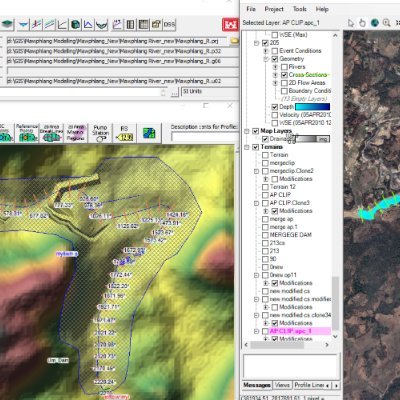Uncheck the 205 results layer checkbox

click(265, 43)
